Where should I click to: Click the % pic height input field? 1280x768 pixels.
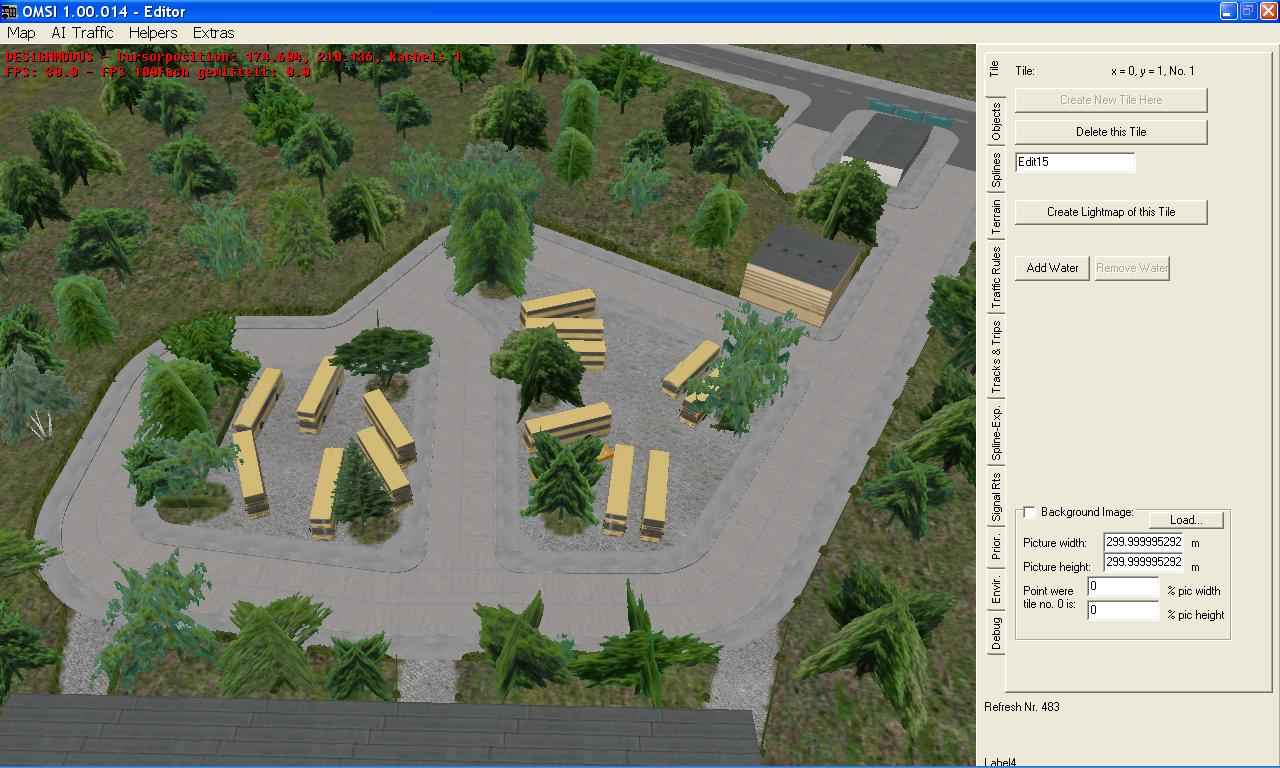[1123, 610]
